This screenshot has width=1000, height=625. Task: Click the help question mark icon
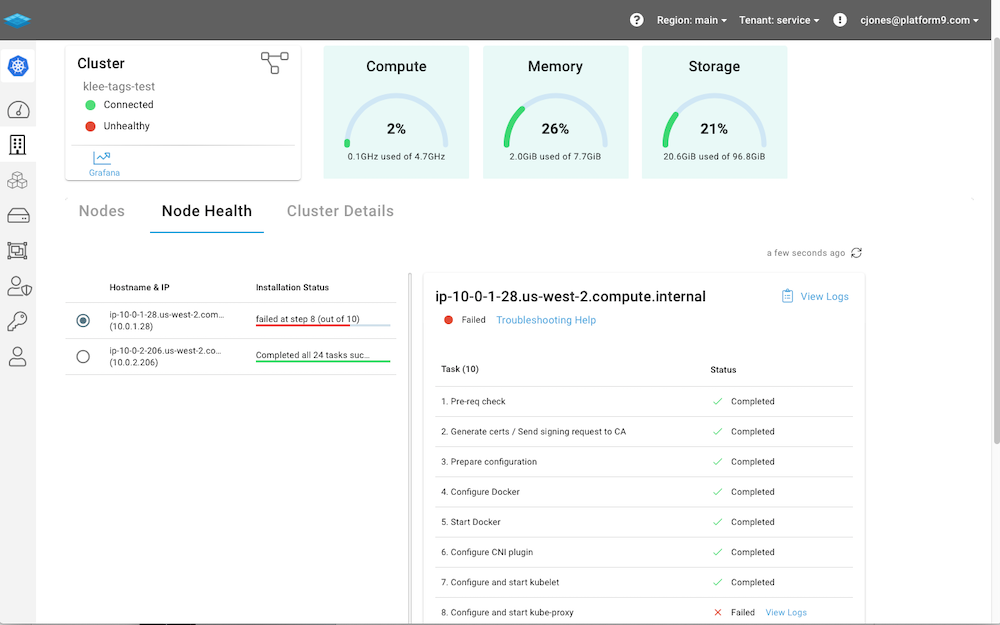pos(636,20)
